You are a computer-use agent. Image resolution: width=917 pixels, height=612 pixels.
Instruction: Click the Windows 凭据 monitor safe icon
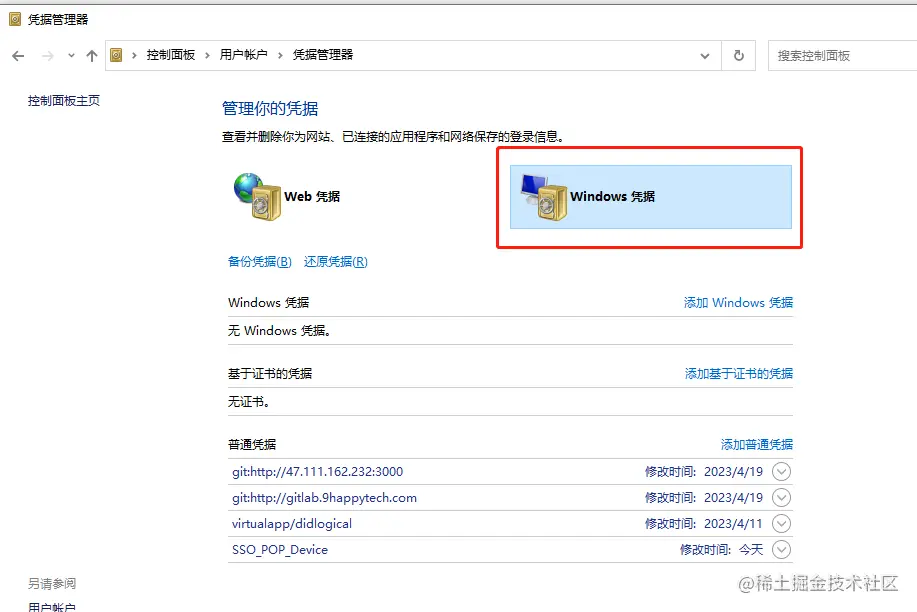tap(544, 198)
